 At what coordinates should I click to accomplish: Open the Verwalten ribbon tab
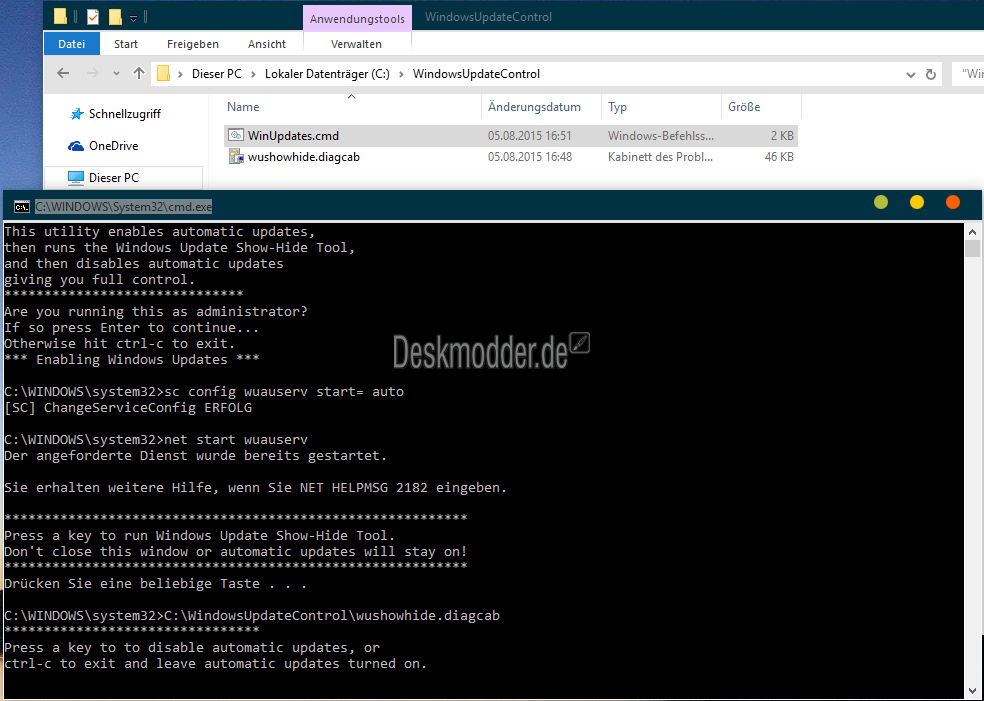[356, 44]
